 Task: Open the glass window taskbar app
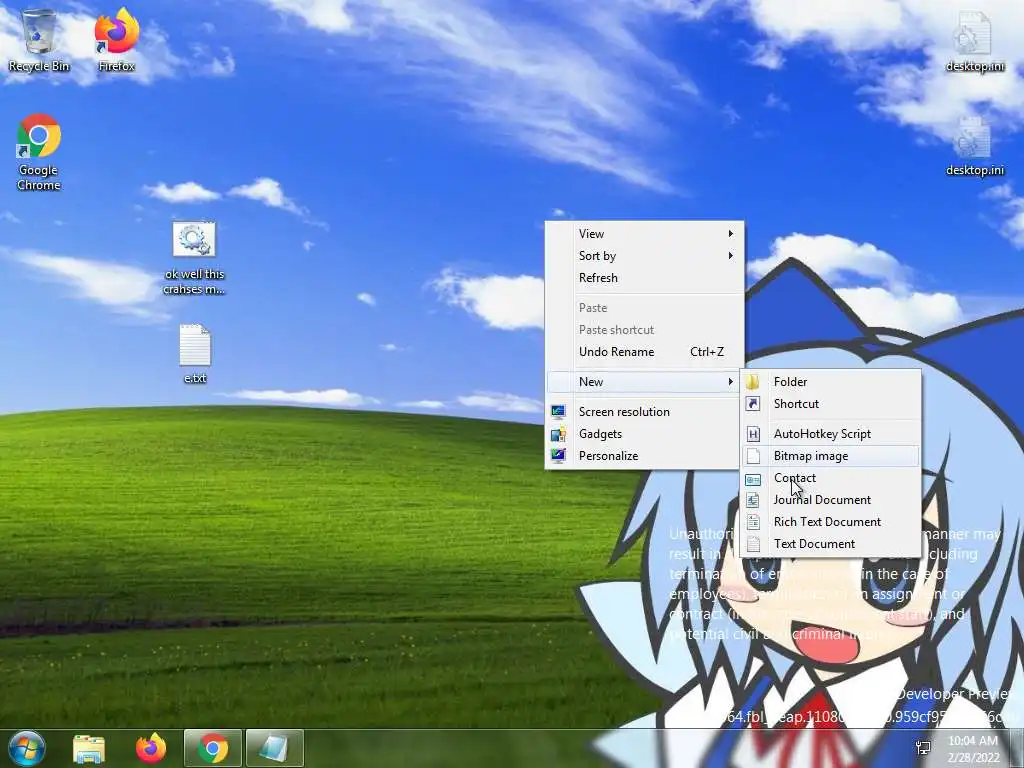[x=275, y=748]
